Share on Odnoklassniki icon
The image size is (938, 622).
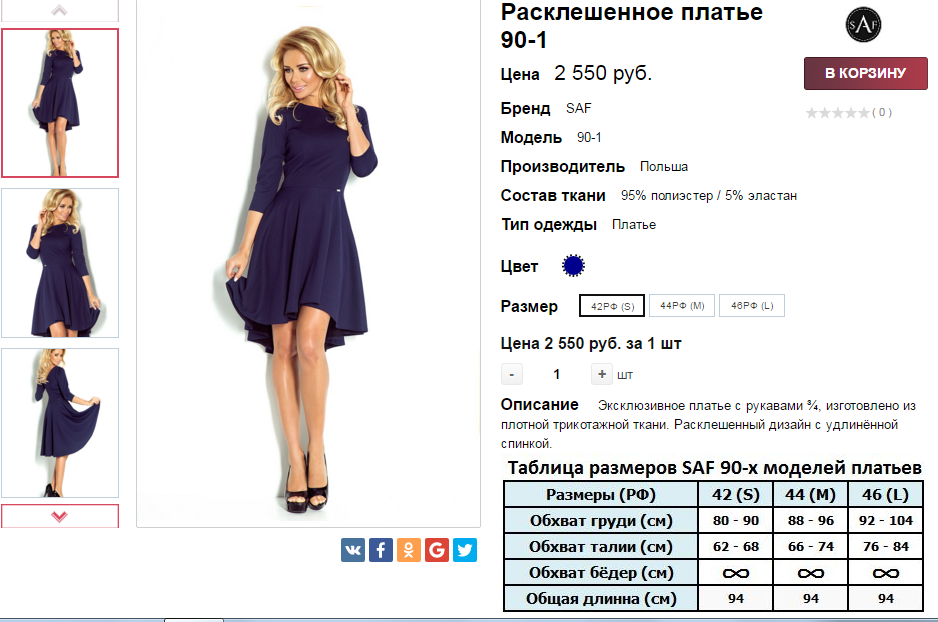point(409,550)
